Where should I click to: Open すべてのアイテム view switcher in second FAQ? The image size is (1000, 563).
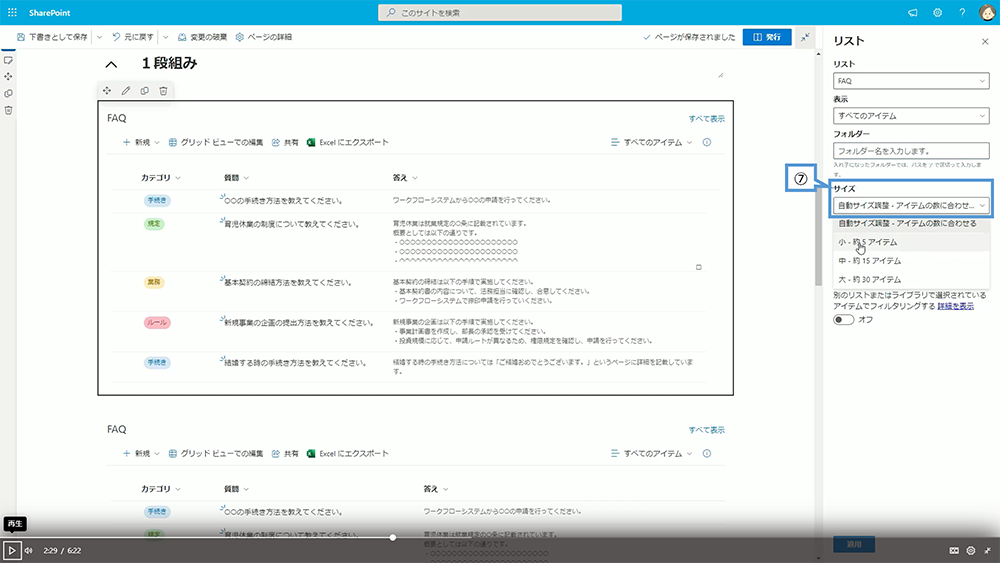651,453
